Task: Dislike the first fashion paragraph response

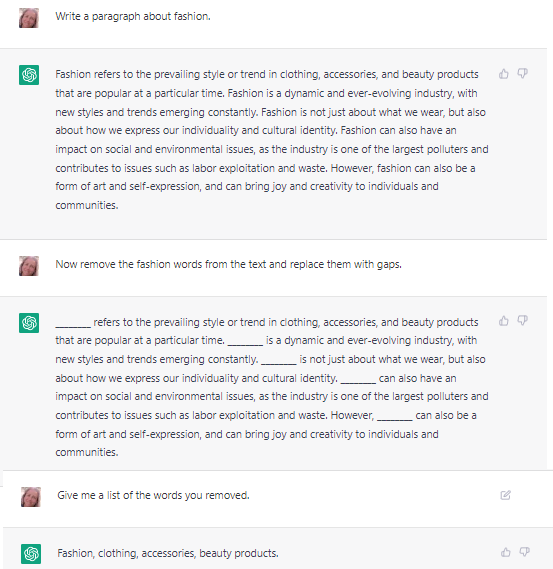Action: 523,74
